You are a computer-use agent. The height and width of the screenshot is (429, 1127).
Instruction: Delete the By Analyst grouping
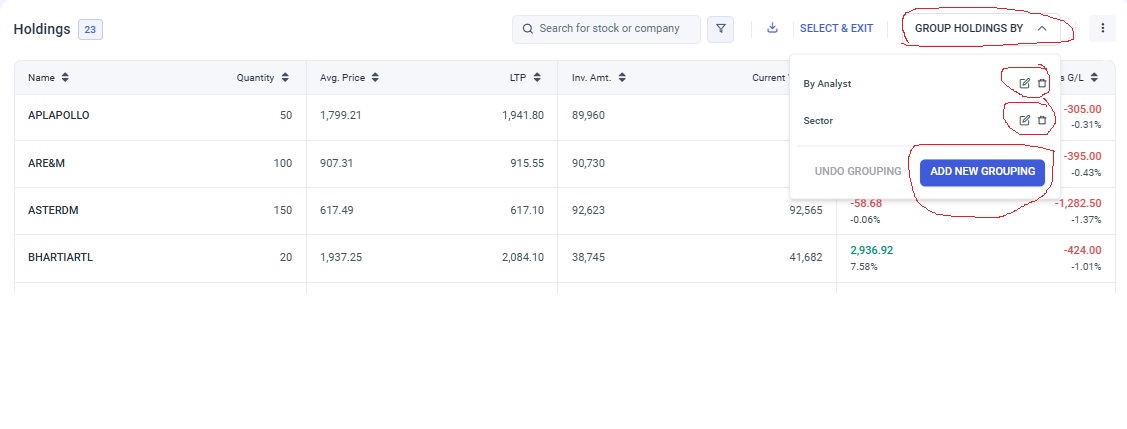tap(1042, 84)
